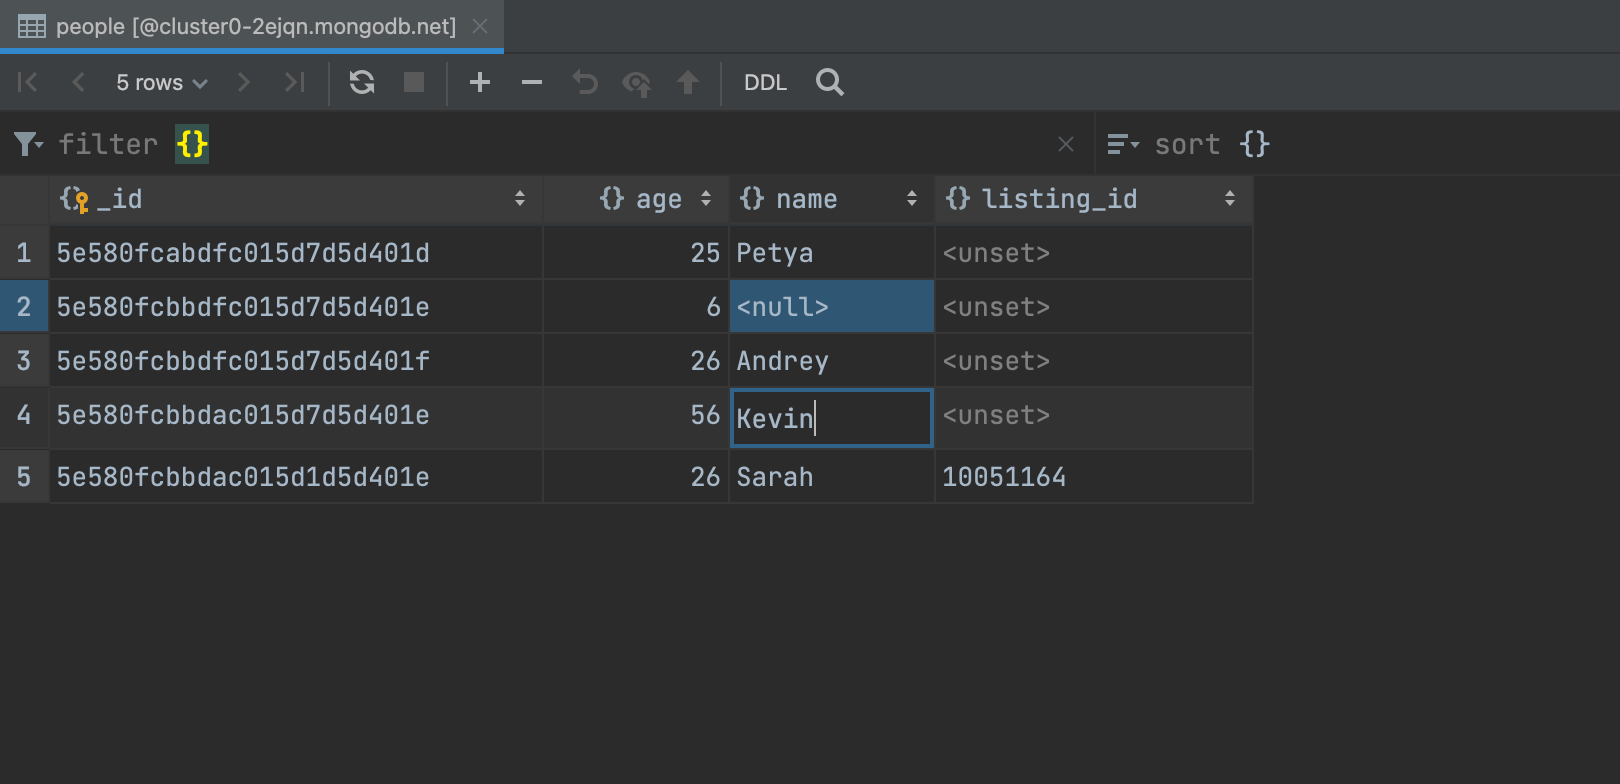Viewport: 1620px width, 784px height.
Task: Jump to the first page of rows
Action: tap(28, 82)
